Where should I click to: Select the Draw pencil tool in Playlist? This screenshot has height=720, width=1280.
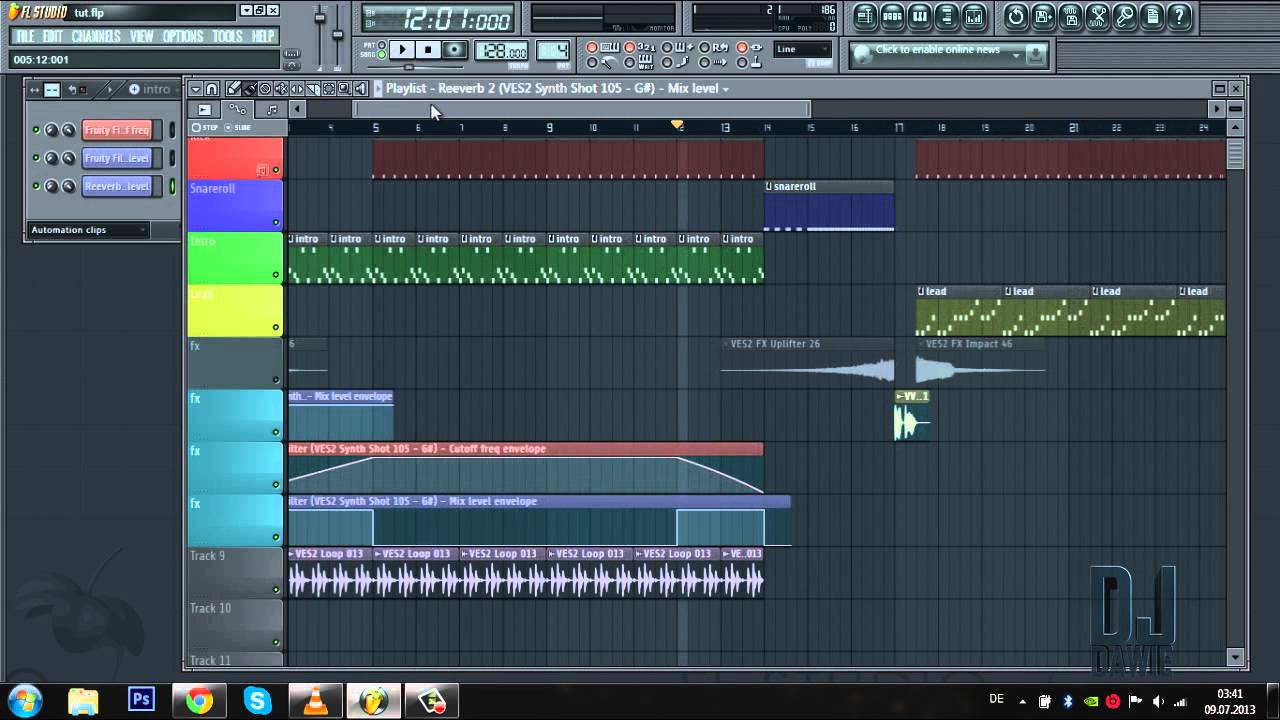(234, 89)
